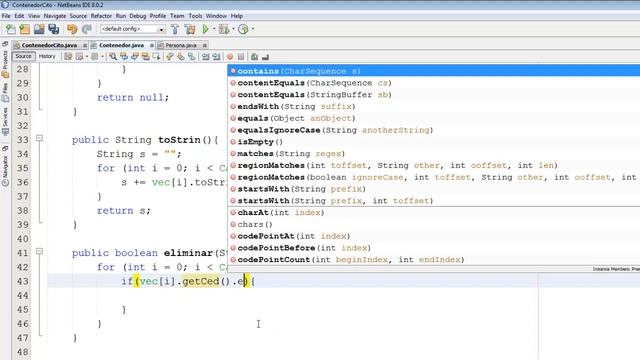The image size is (640, 360).
Task: Open the dropdown arrow beside Debug Project
Action: click(x=233, y=29)
